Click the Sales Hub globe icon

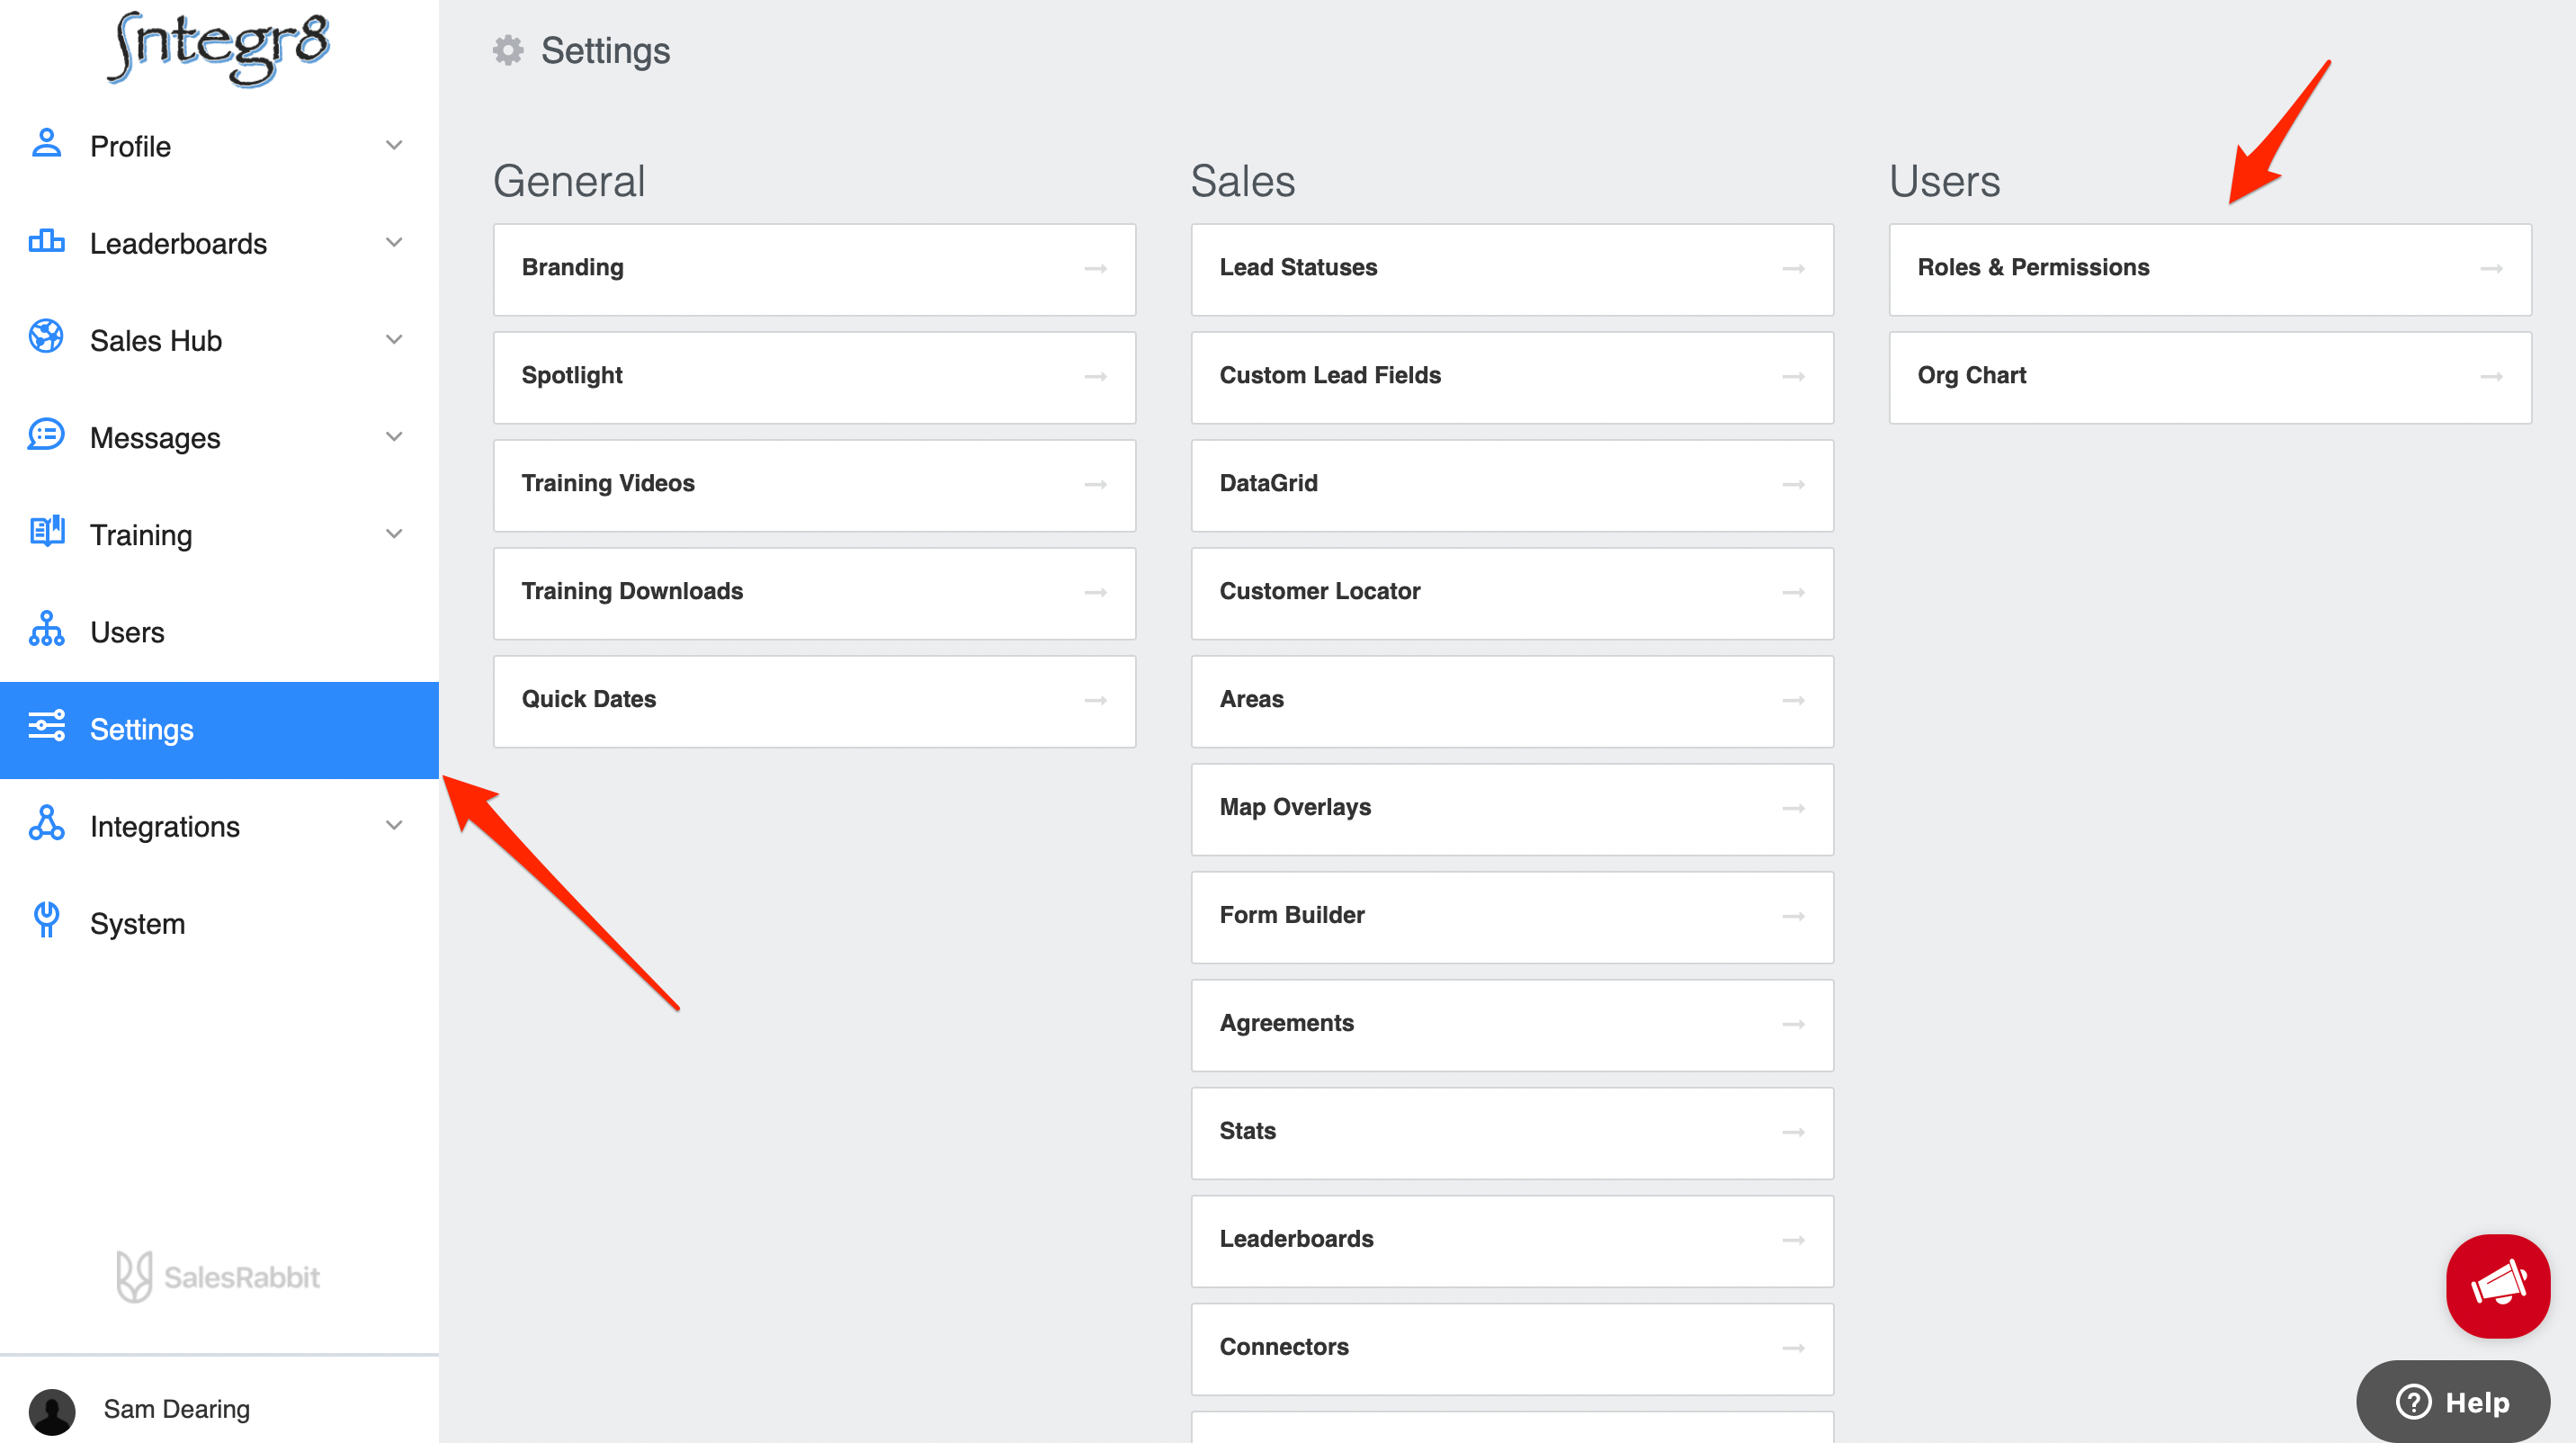coord(46,337)
